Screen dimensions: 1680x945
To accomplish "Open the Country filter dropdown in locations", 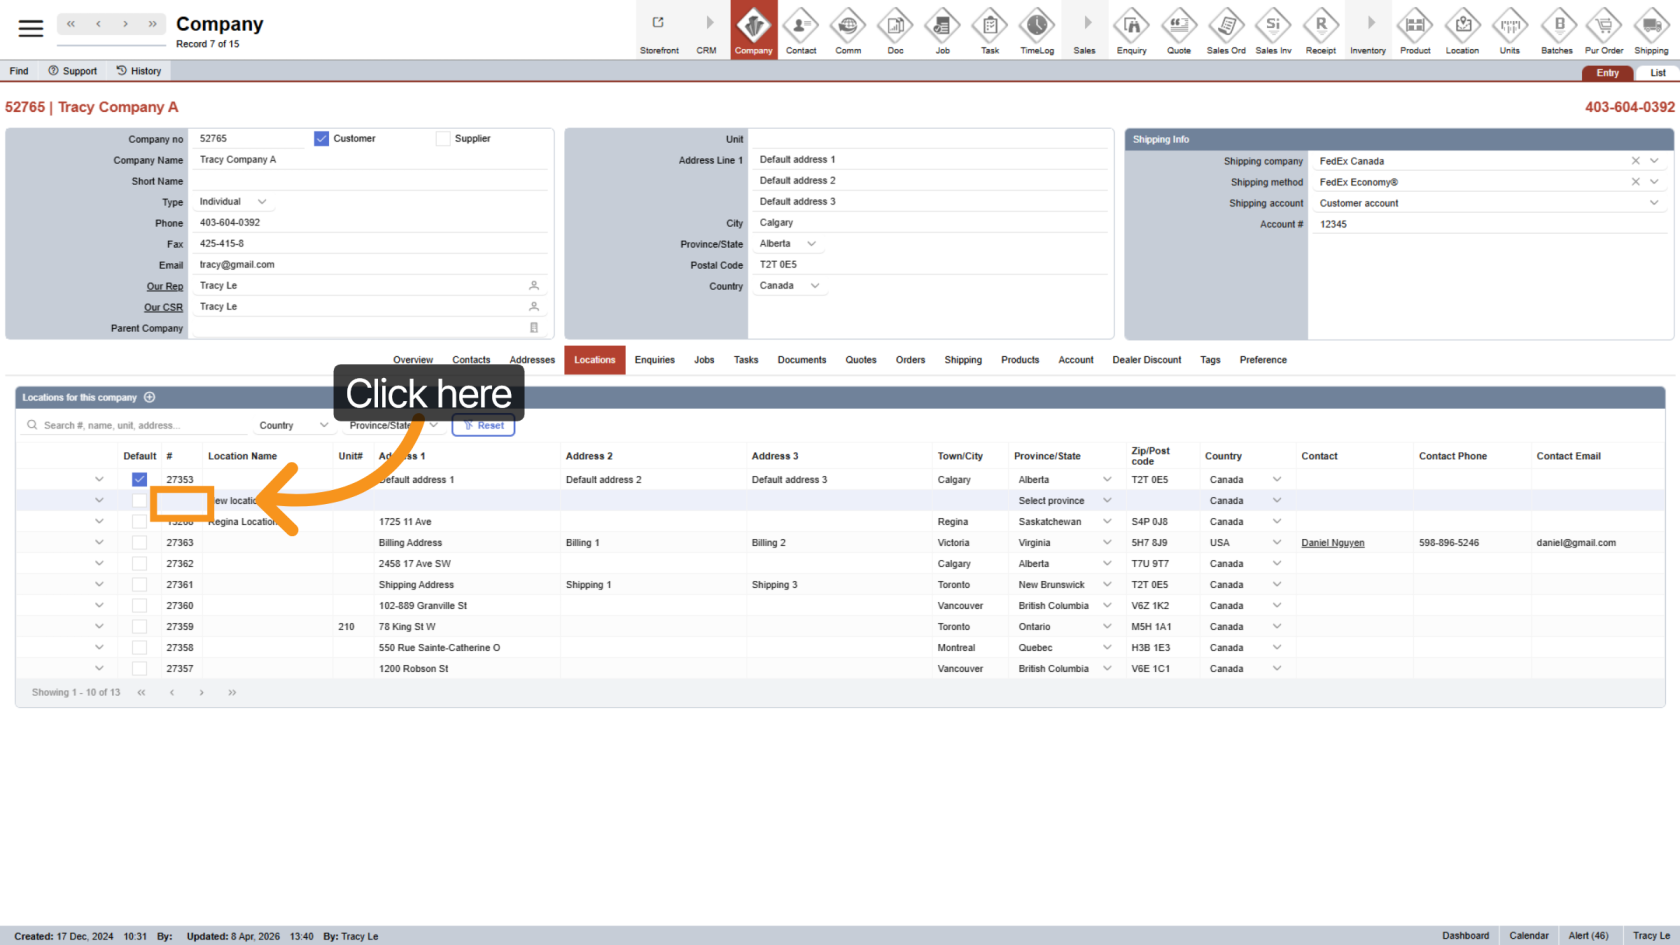I will tap(294, 425).
